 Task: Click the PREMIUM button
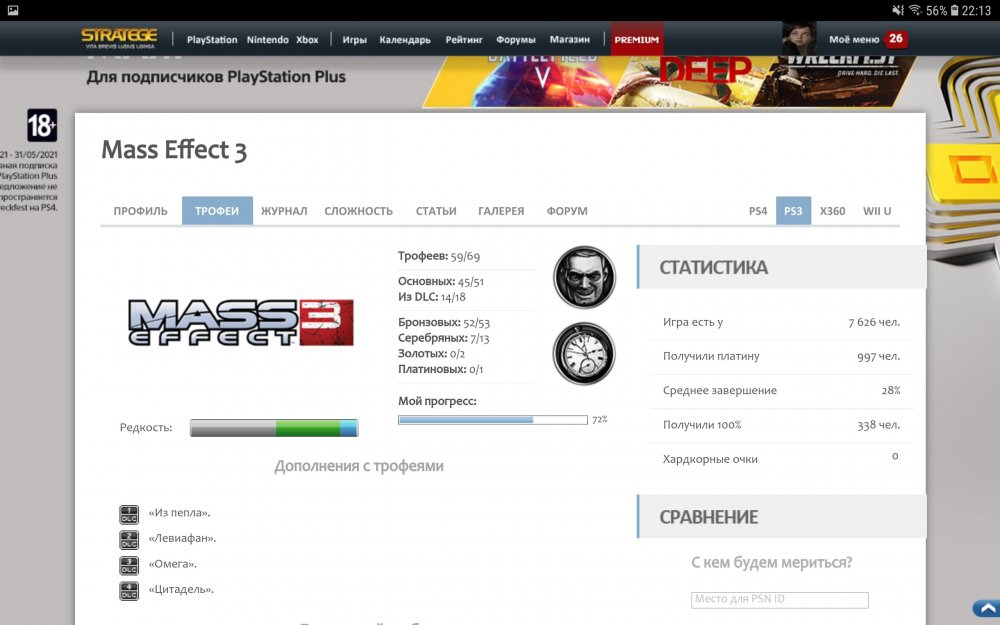pyautogui.click(x=636, y=40)
